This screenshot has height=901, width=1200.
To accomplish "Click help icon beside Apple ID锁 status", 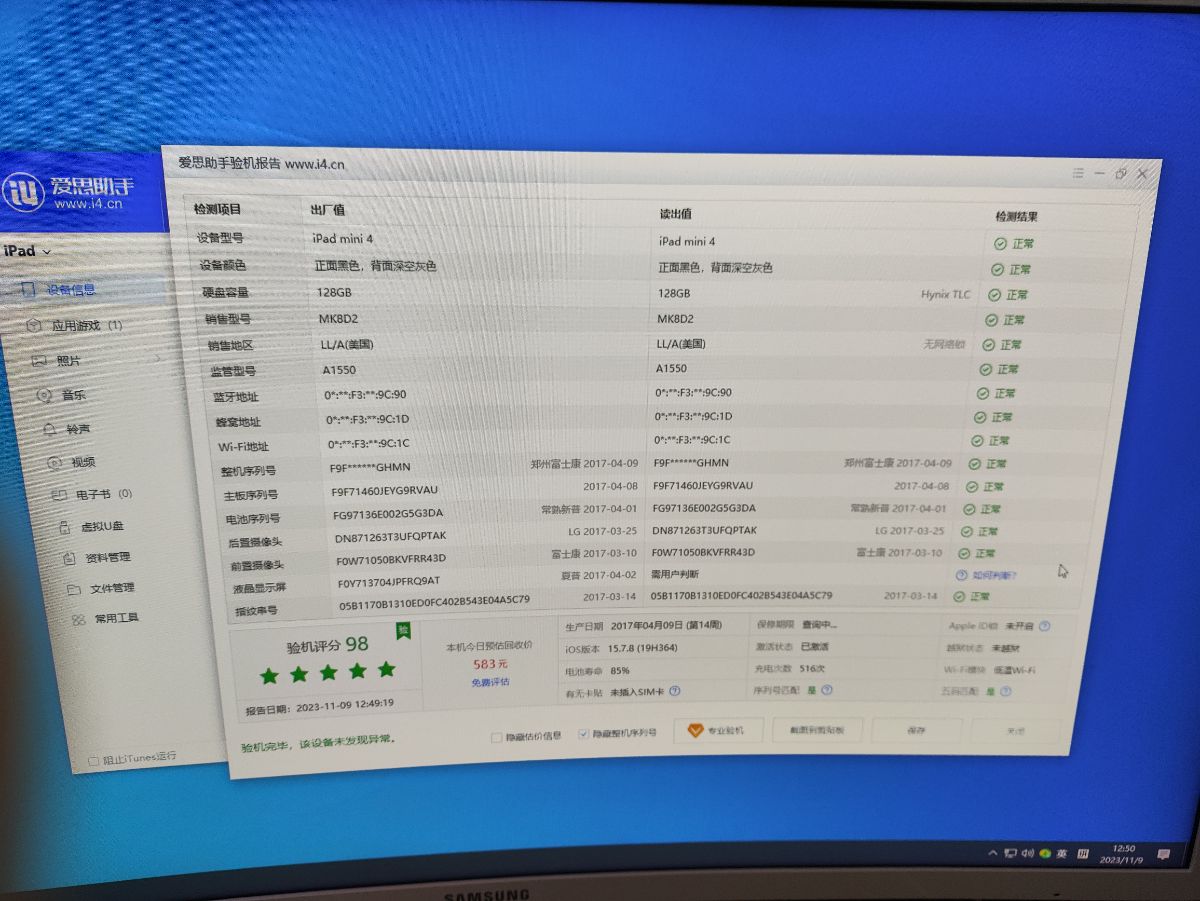I will click(x=1044, y=627).
